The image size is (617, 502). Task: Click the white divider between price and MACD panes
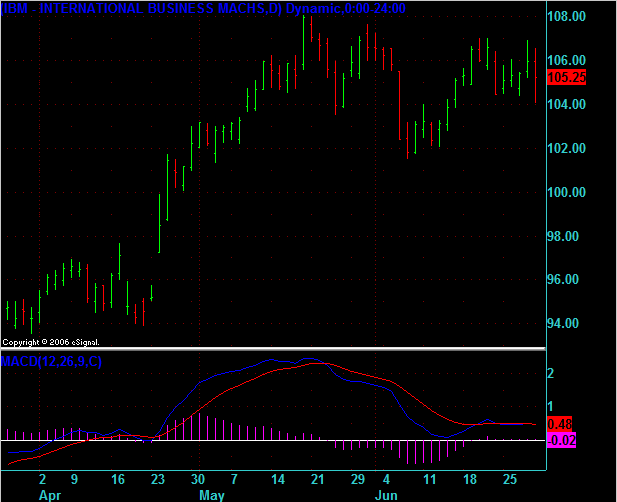(273, 349)
